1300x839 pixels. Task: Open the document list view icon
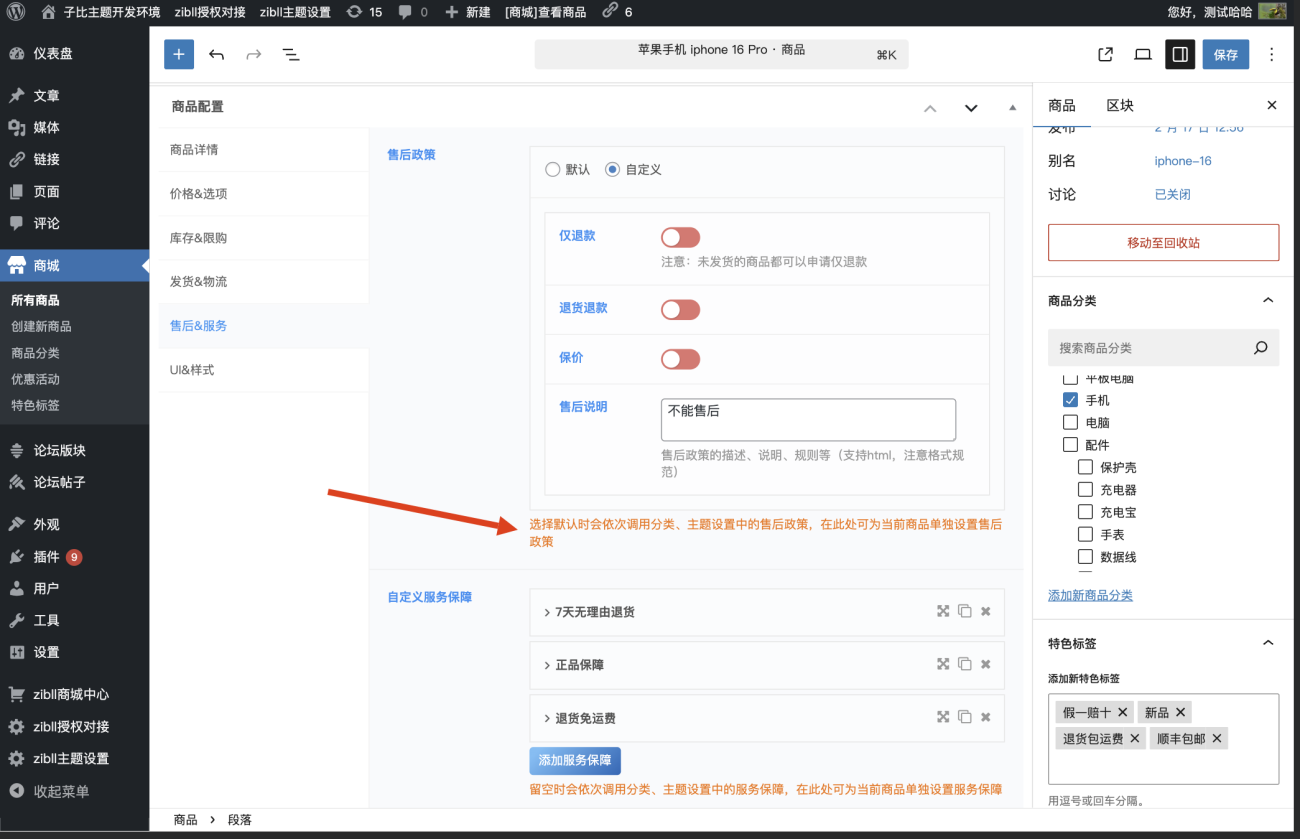(290, 55)
